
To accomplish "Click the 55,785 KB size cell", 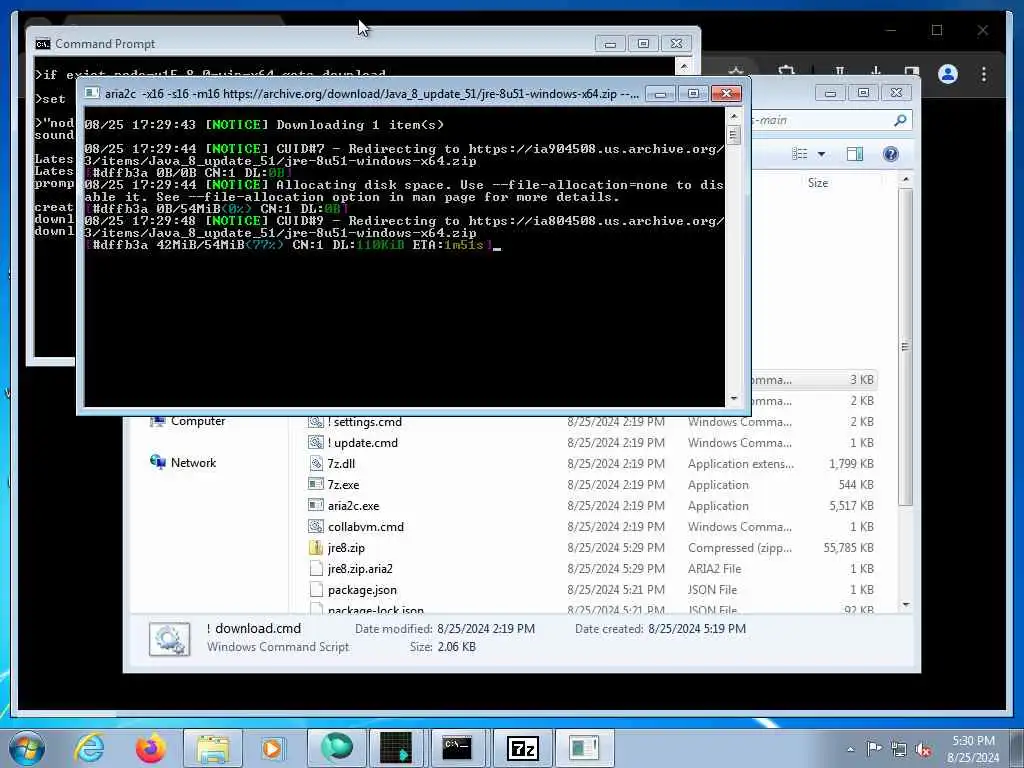I will click(848, 548).
